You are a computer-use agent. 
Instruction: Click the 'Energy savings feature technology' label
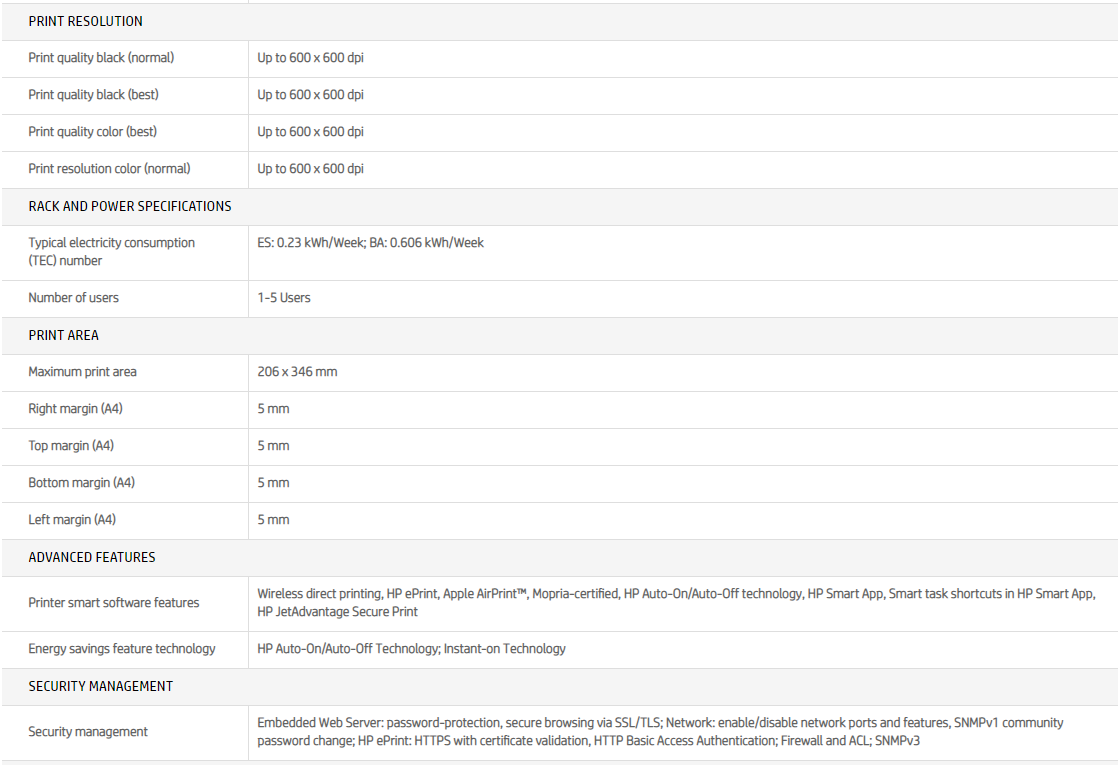pyautogui.click(x=122, y=649)
